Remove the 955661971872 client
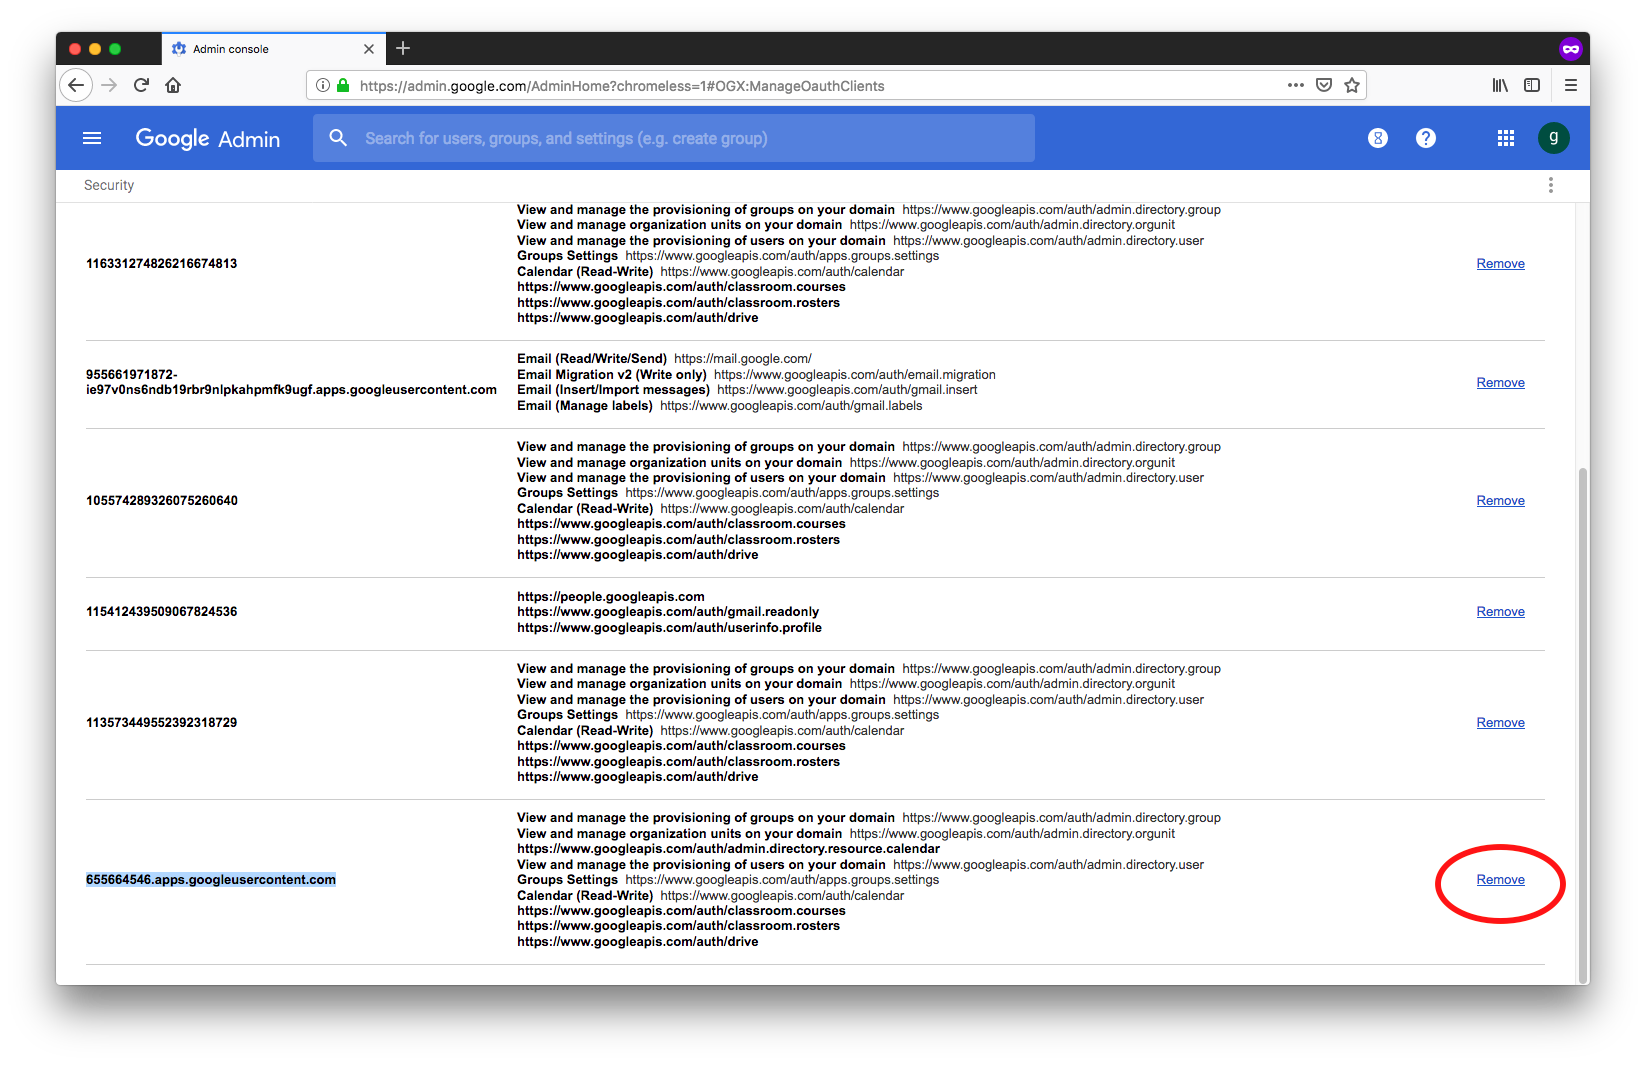 1500,383
